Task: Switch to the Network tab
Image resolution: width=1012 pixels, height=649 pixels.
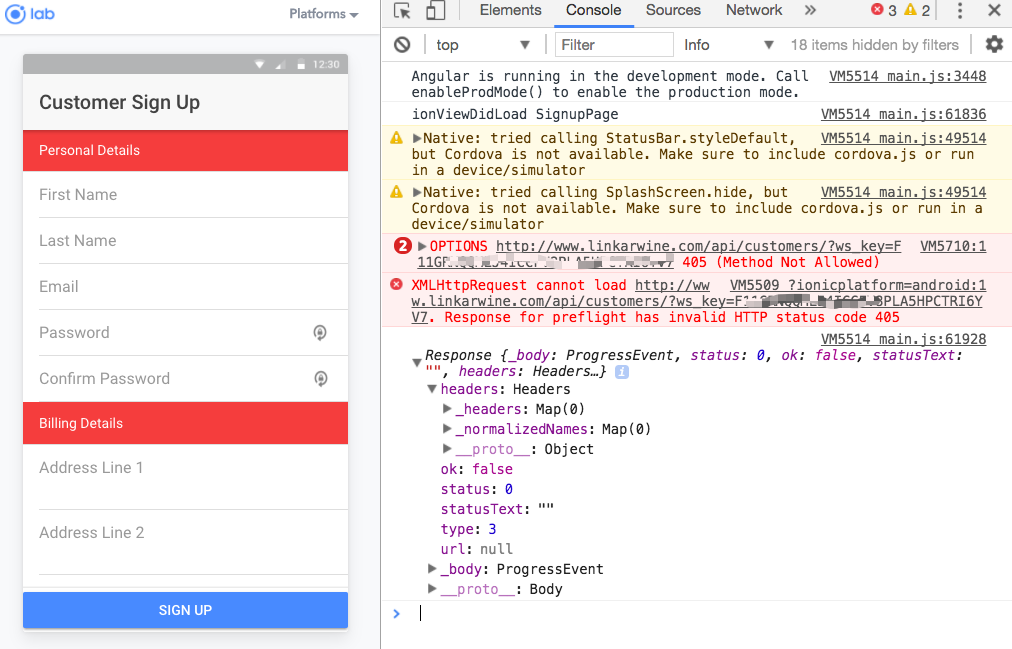Action: click(754, 11)
